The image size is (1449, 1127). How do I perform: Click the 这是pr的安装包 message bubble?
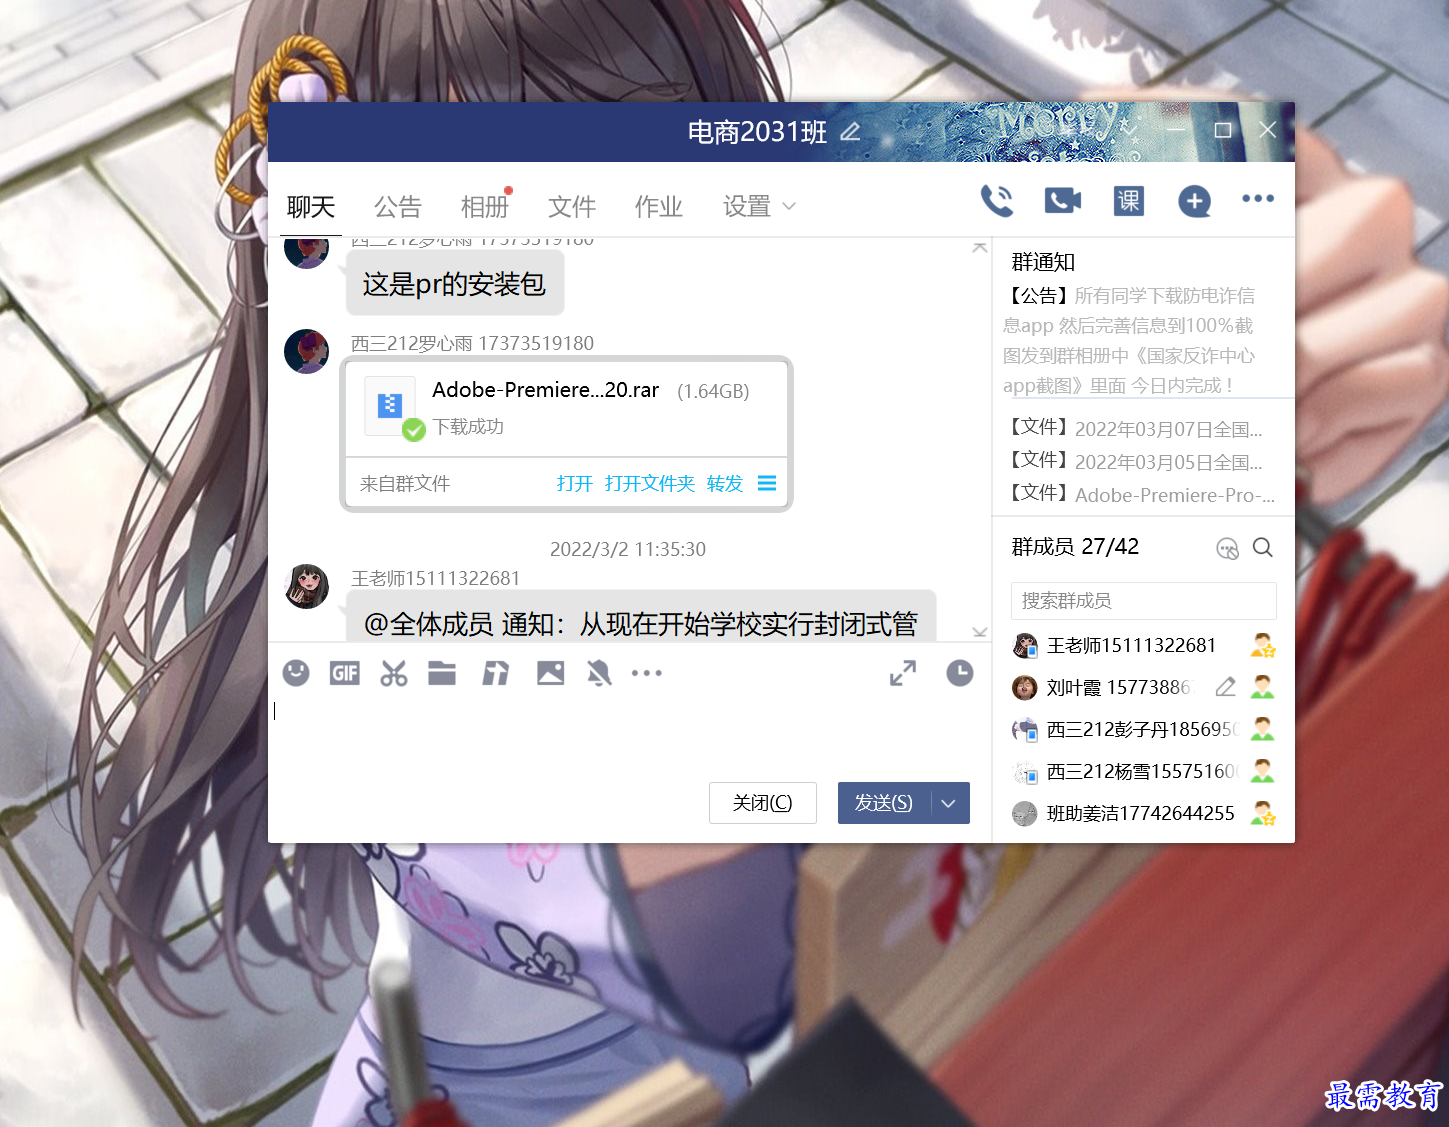pos(455,284)
